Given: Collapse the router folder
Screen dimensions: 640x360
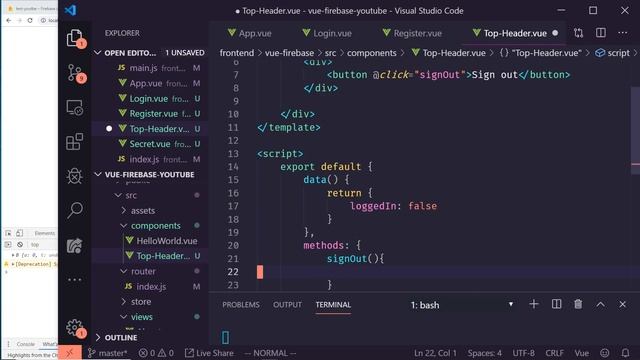Looking at the screenshot, I should pos(124,271).
